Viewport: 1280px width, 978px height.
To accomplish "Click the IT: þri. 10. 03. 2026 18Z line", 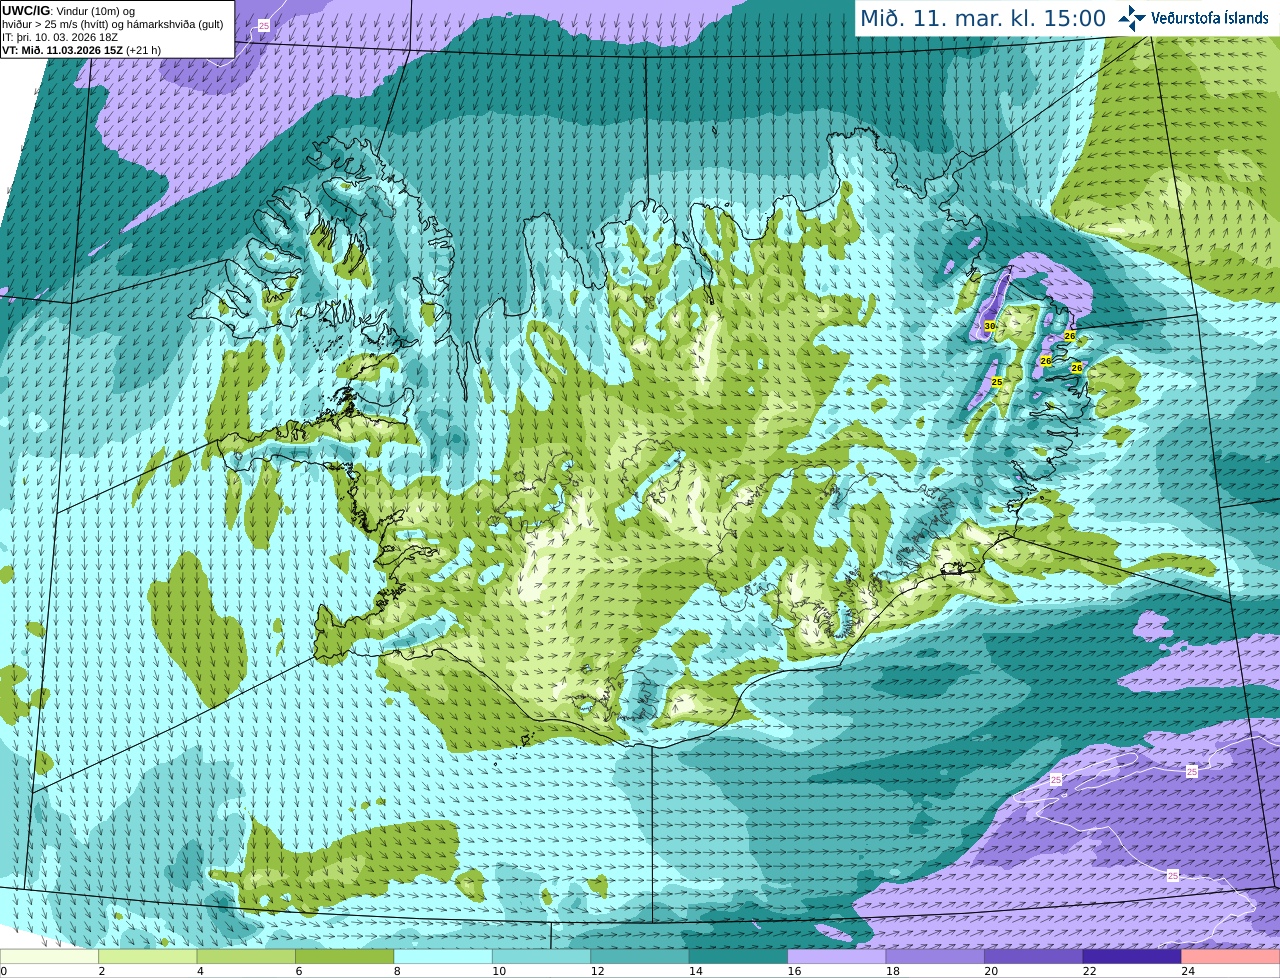I will coord(60,37).
